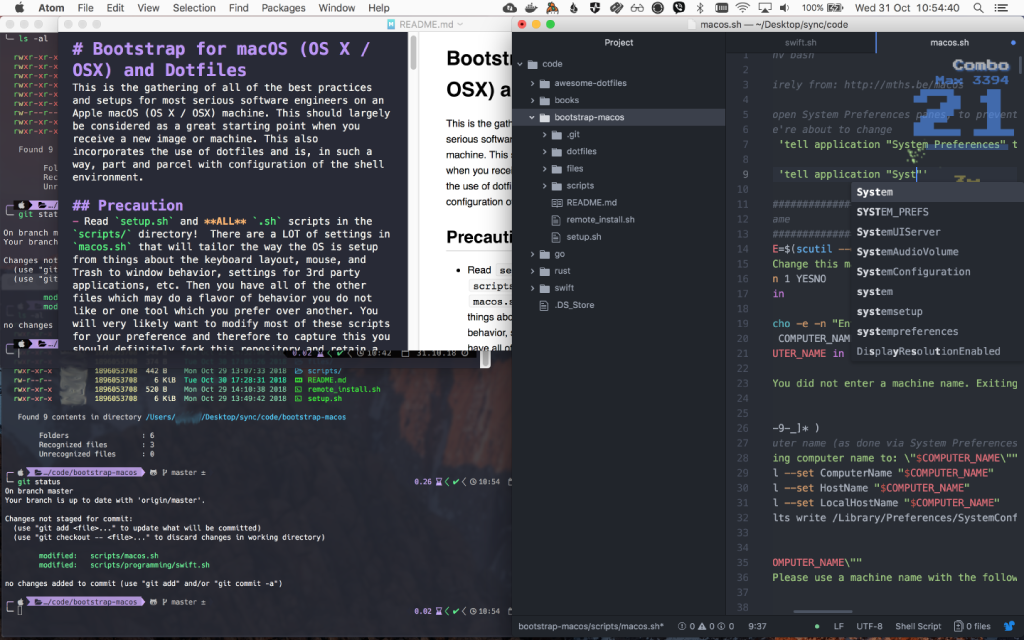Click the shield icon in menu bar
The height and width of the screenshot is (640, 1024).
(595, 8)
